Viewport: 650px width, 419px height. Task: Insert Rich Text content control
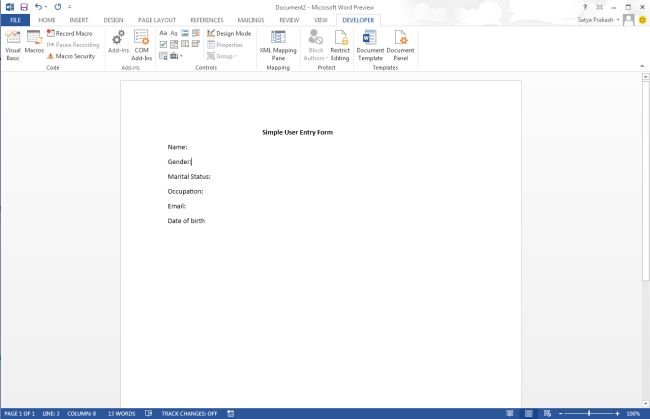(x=163, y=33)
